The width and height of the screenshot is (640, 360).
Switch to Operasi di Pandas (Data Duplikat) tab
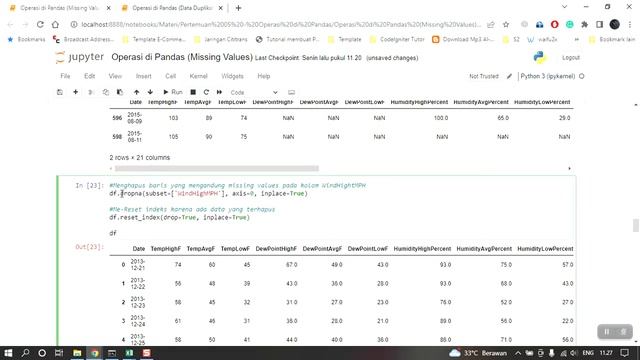pyautogui.click(x=172, y=8)
